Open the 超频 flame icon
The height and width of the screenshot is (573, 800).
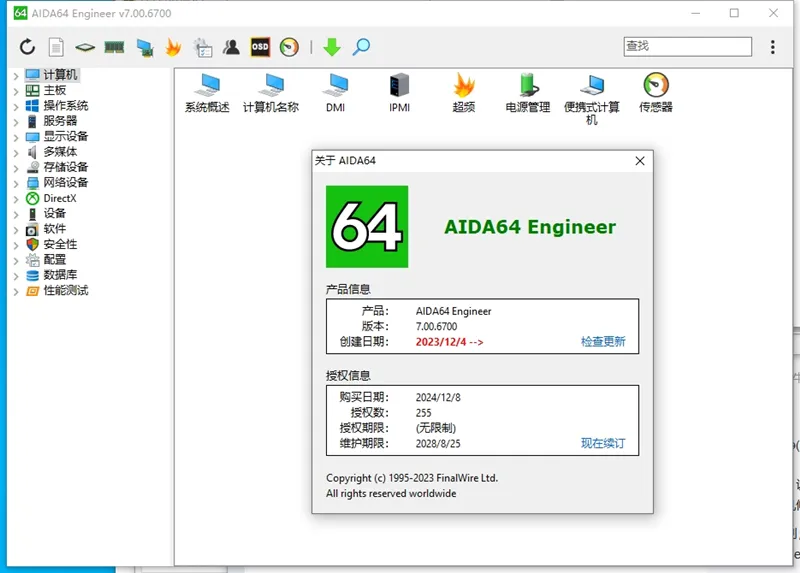tap(464, 93)
